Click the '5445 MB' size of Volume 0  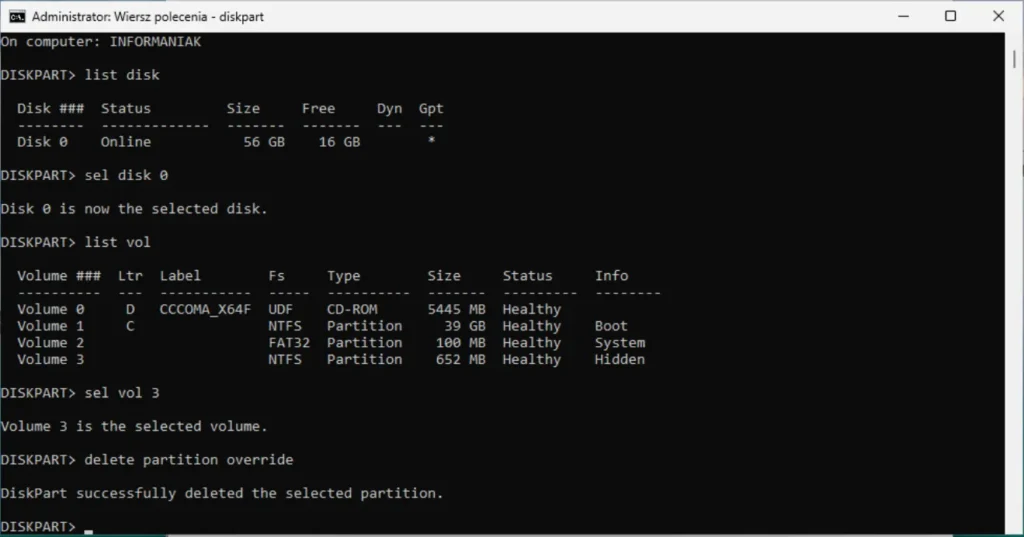click(x=456, y=309)
